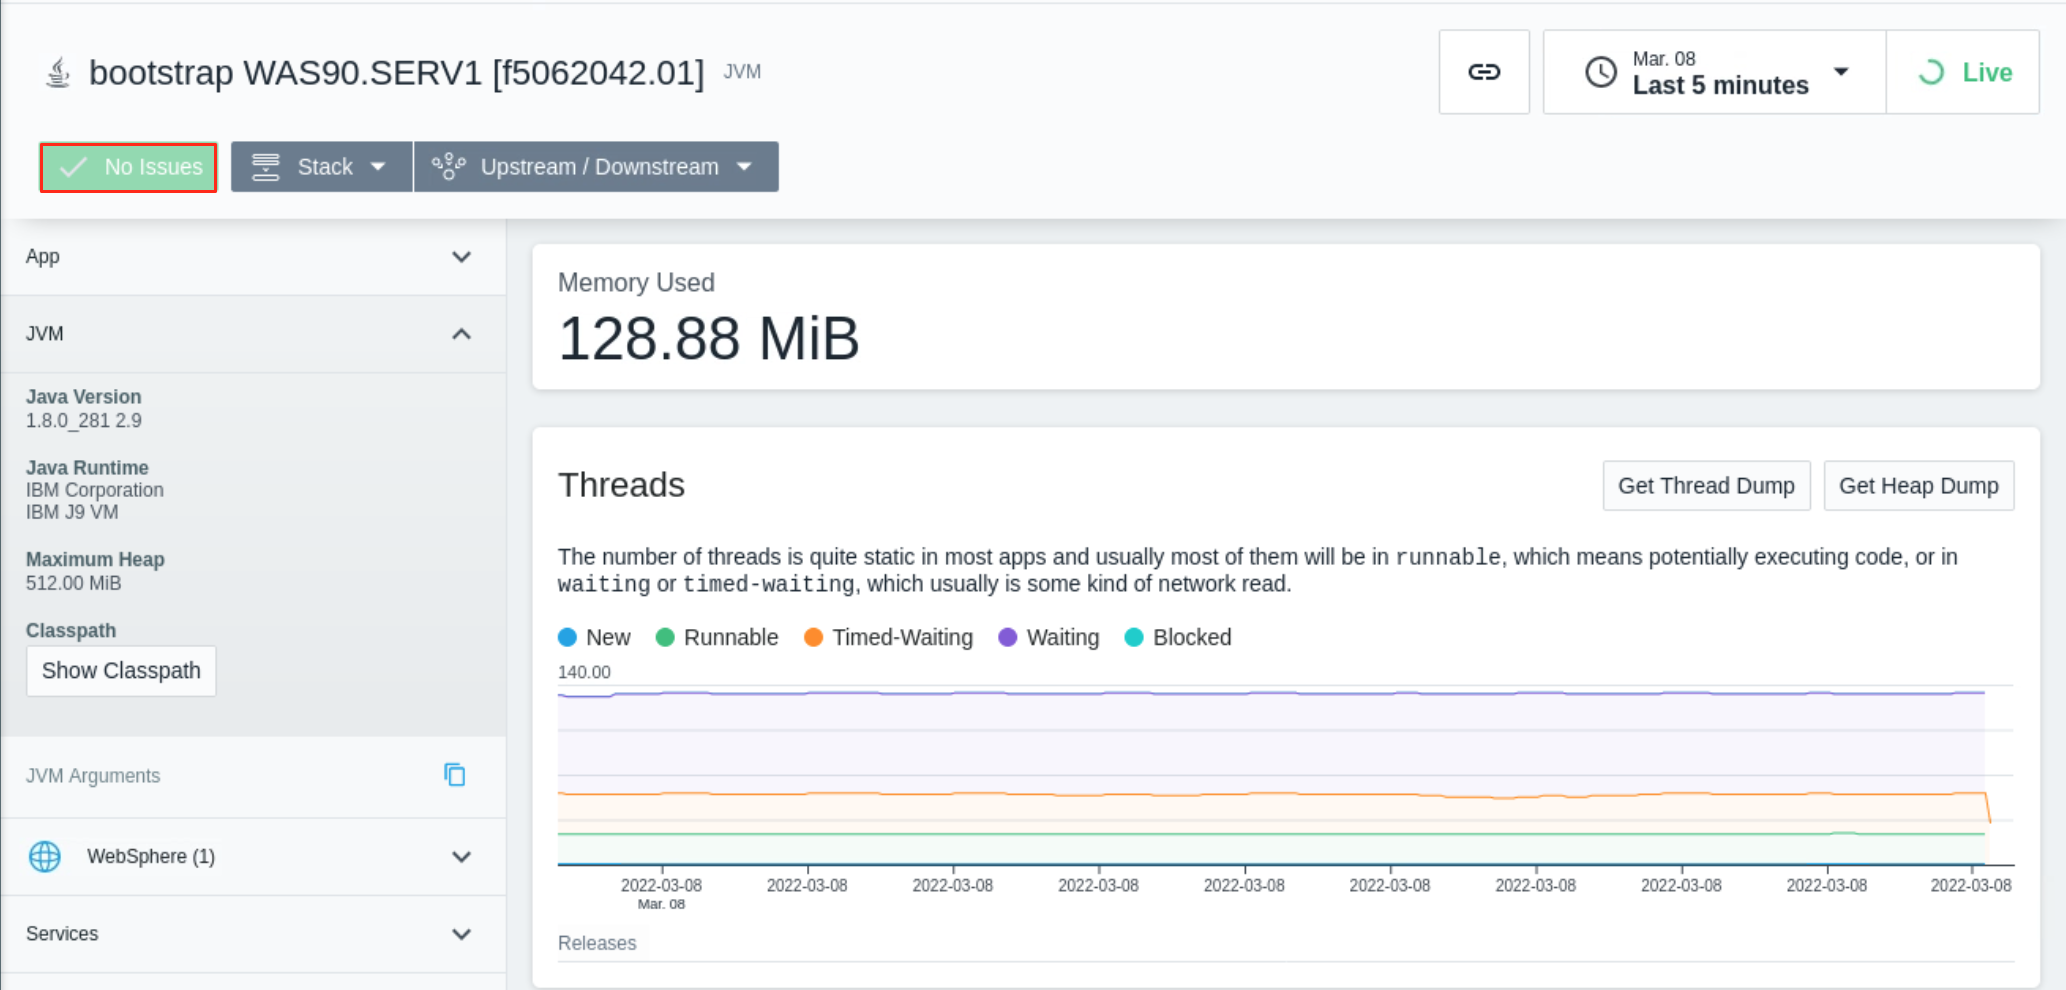Toggle the Runnable series in legend
Screen dimensions: 2066x990
(x=717, y=638)
